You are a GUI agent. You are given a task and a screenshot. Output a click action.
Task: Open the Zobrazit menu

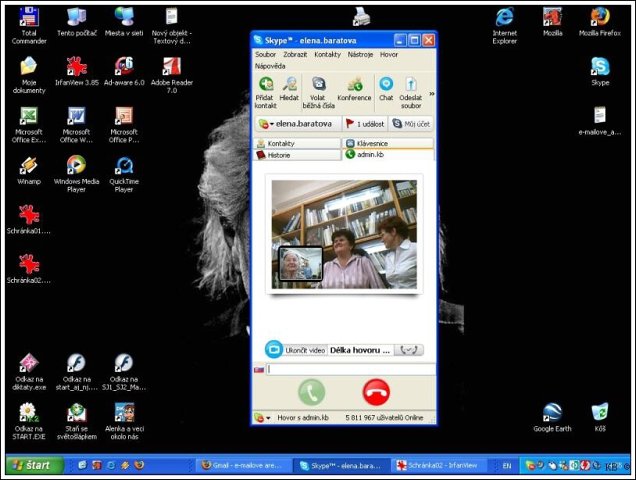295,54
